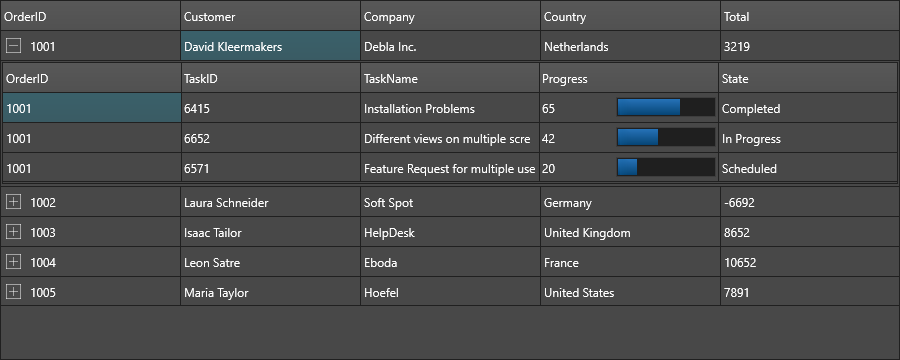Select the United States country cell

click(630, 292)
